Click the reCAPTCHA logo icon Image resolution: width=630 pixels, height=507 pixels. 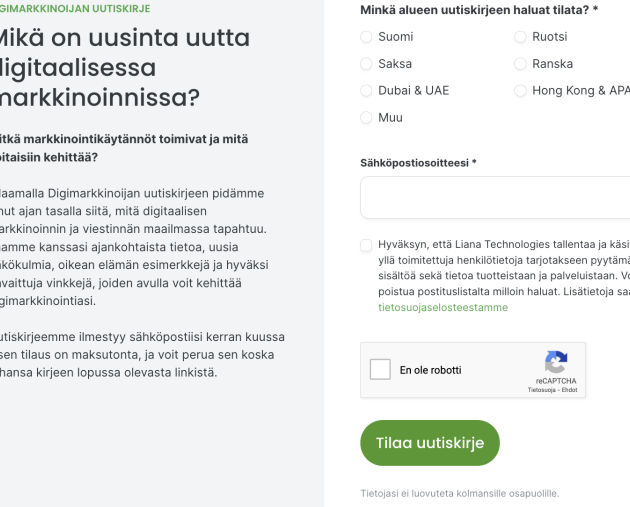[556, 362]
